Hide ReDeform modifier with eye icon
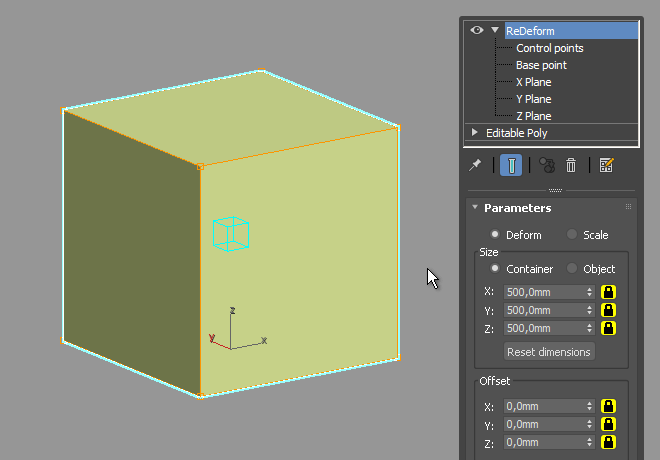This screenshot has height=460, width=660. tap(477, 30)
